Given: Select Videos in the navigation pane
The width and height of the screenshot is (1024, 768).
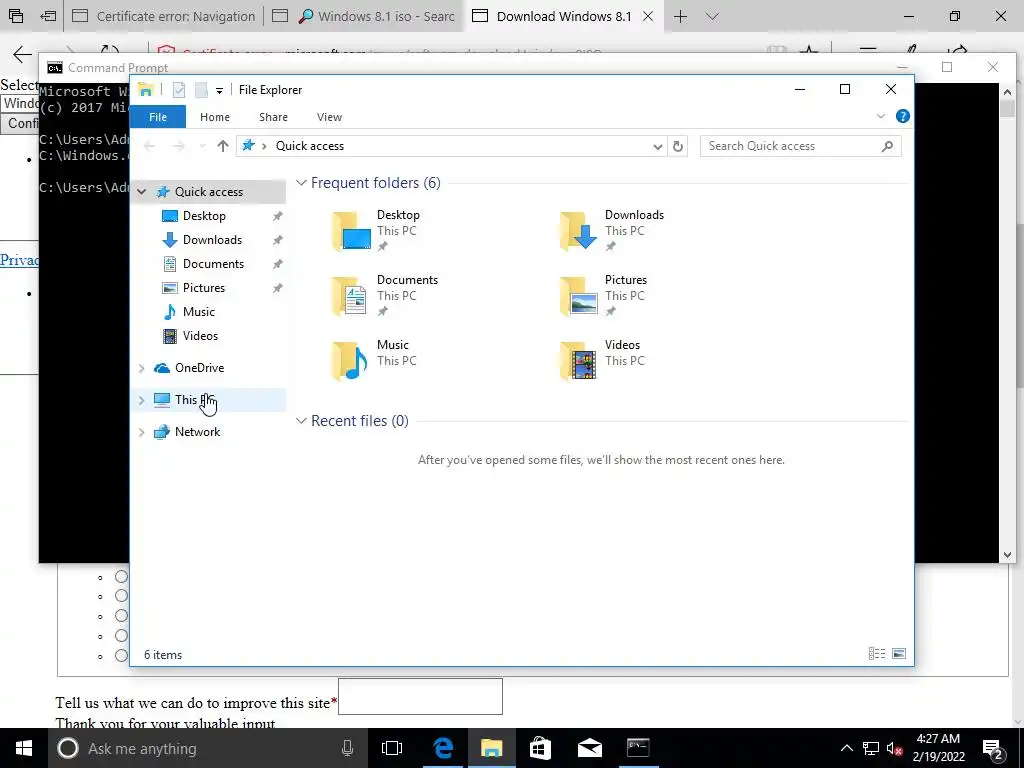Looking at the screenshot, I should (200, 336).
